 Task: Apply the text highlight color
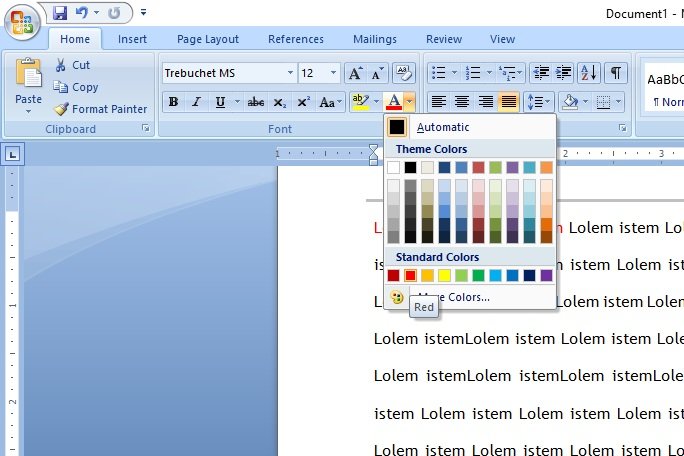point(360,102)
